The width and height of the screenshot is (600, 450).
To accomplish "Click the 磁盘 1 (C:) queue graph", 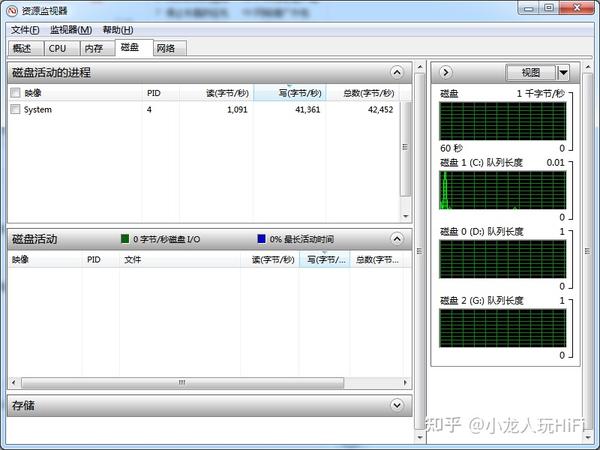I will (503, 190).
